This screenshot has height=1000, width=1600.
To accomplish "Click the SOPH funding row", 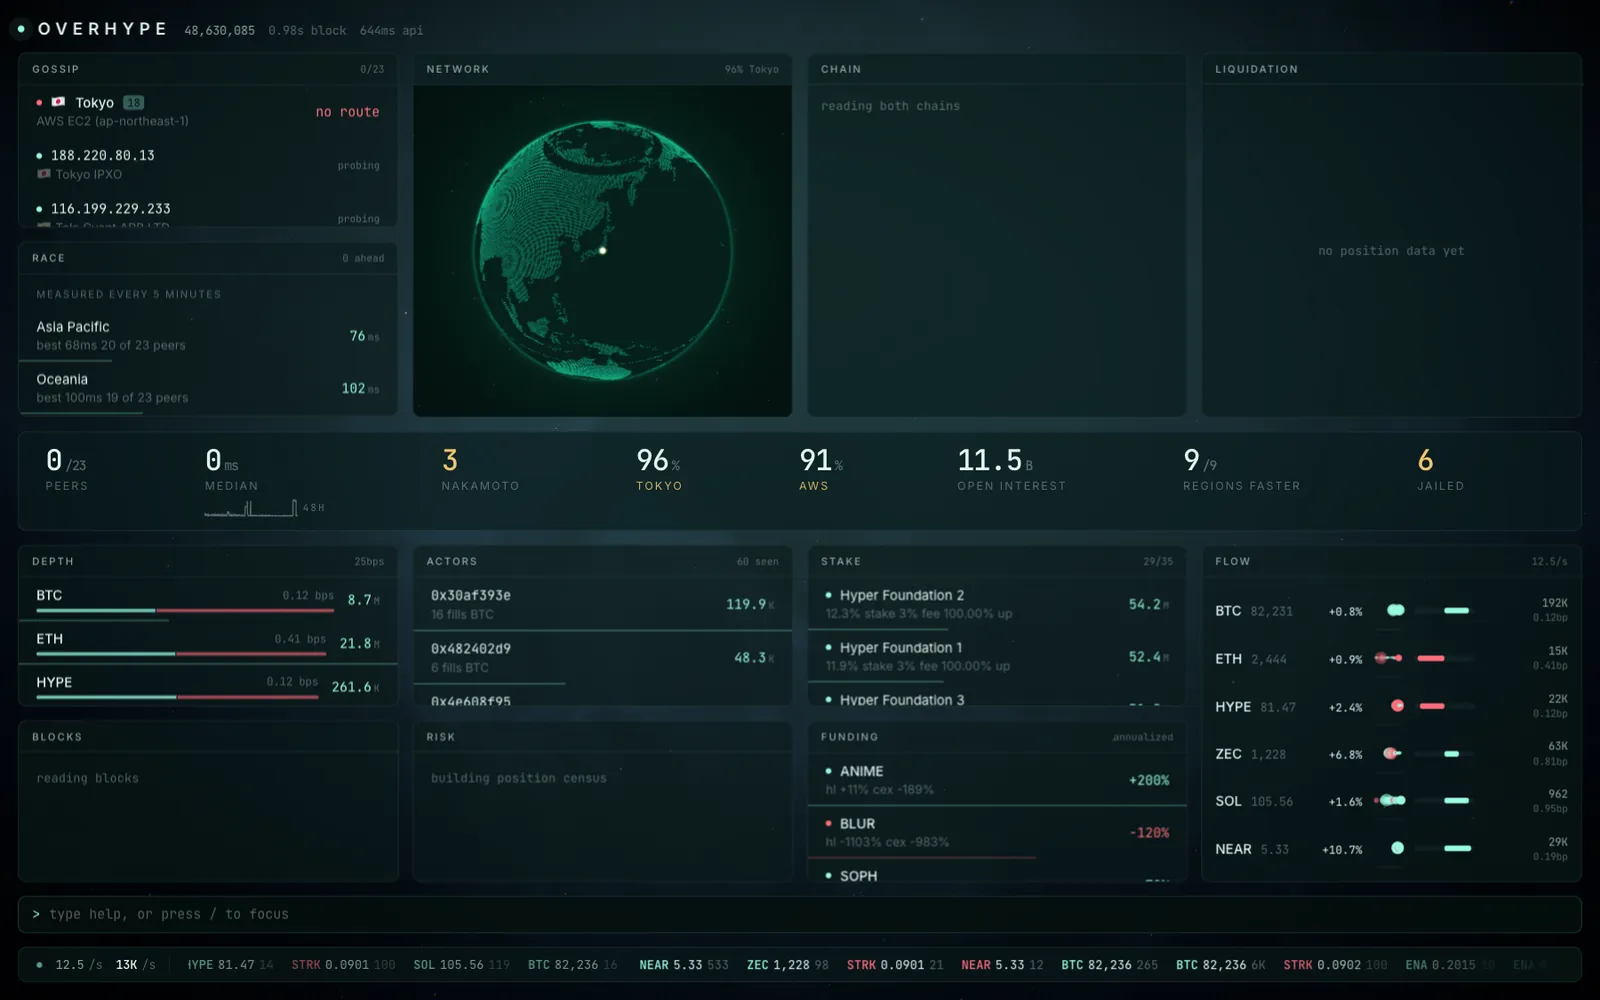I will 997,872.
